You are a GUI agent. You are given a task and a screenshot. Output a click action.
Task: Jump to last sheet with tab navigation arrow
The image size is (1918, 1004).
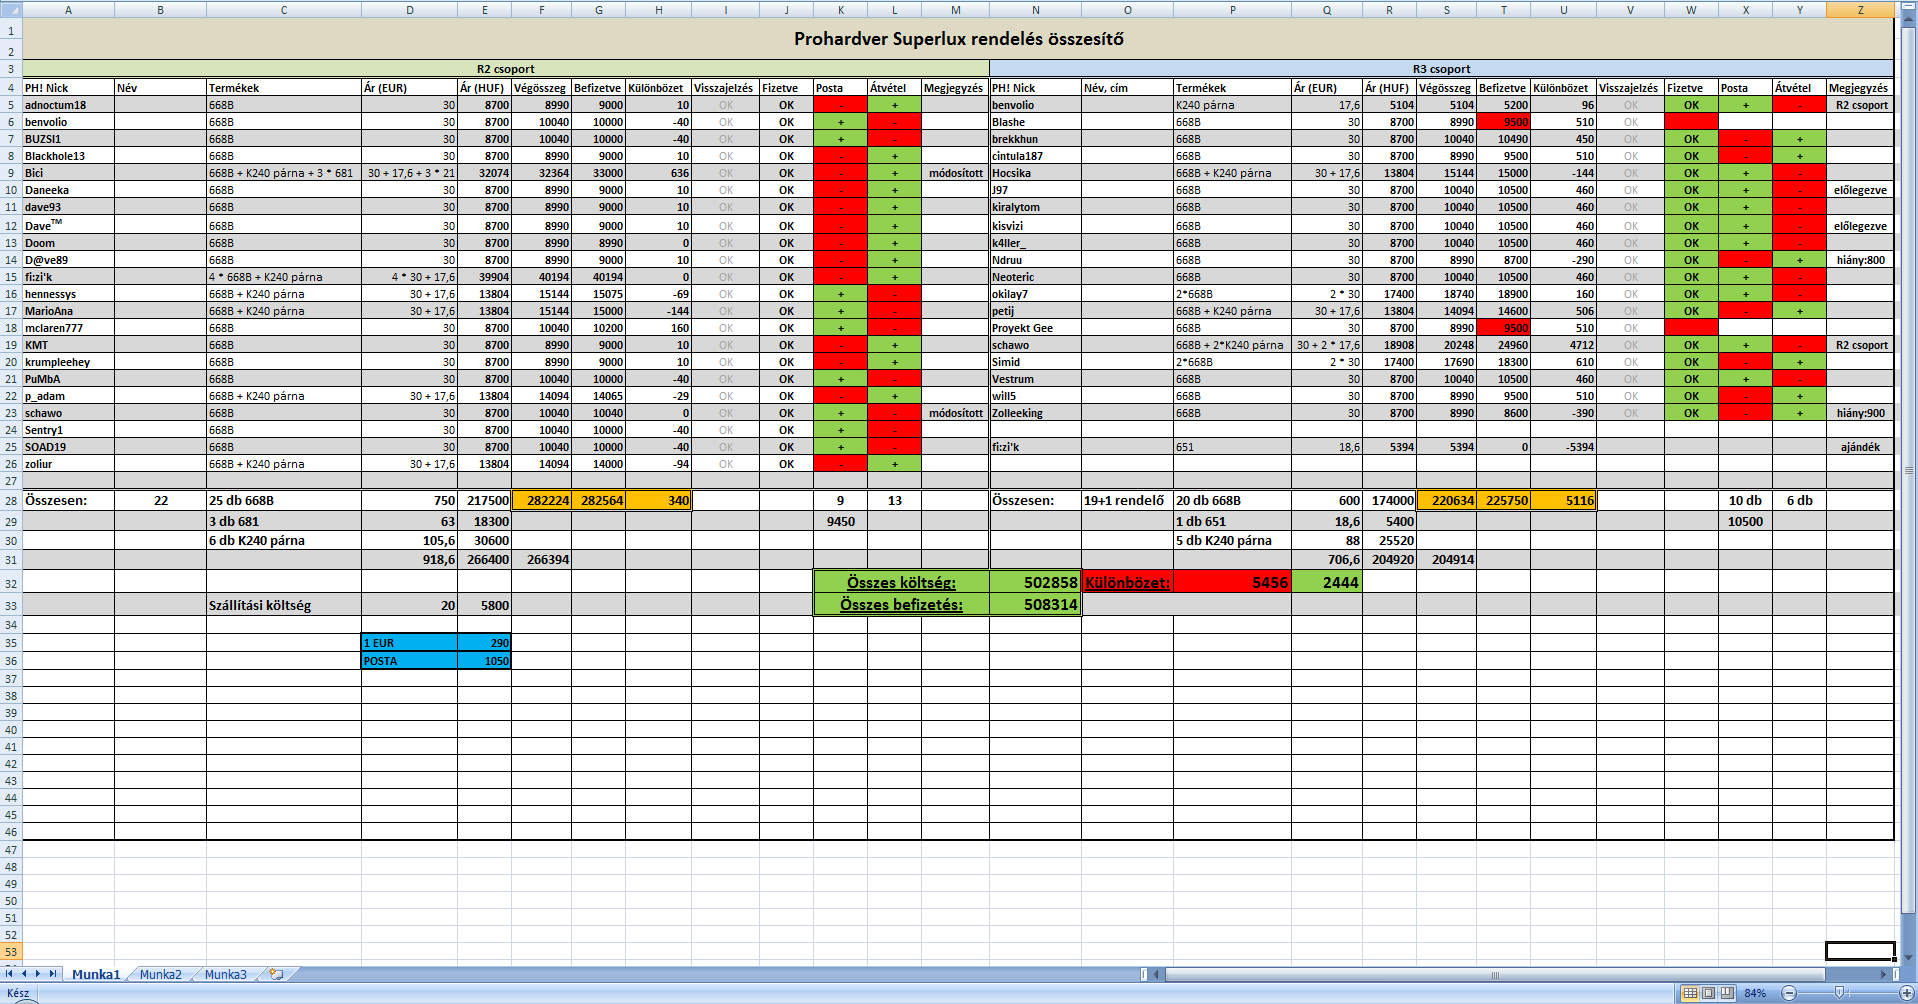(53, 974)
